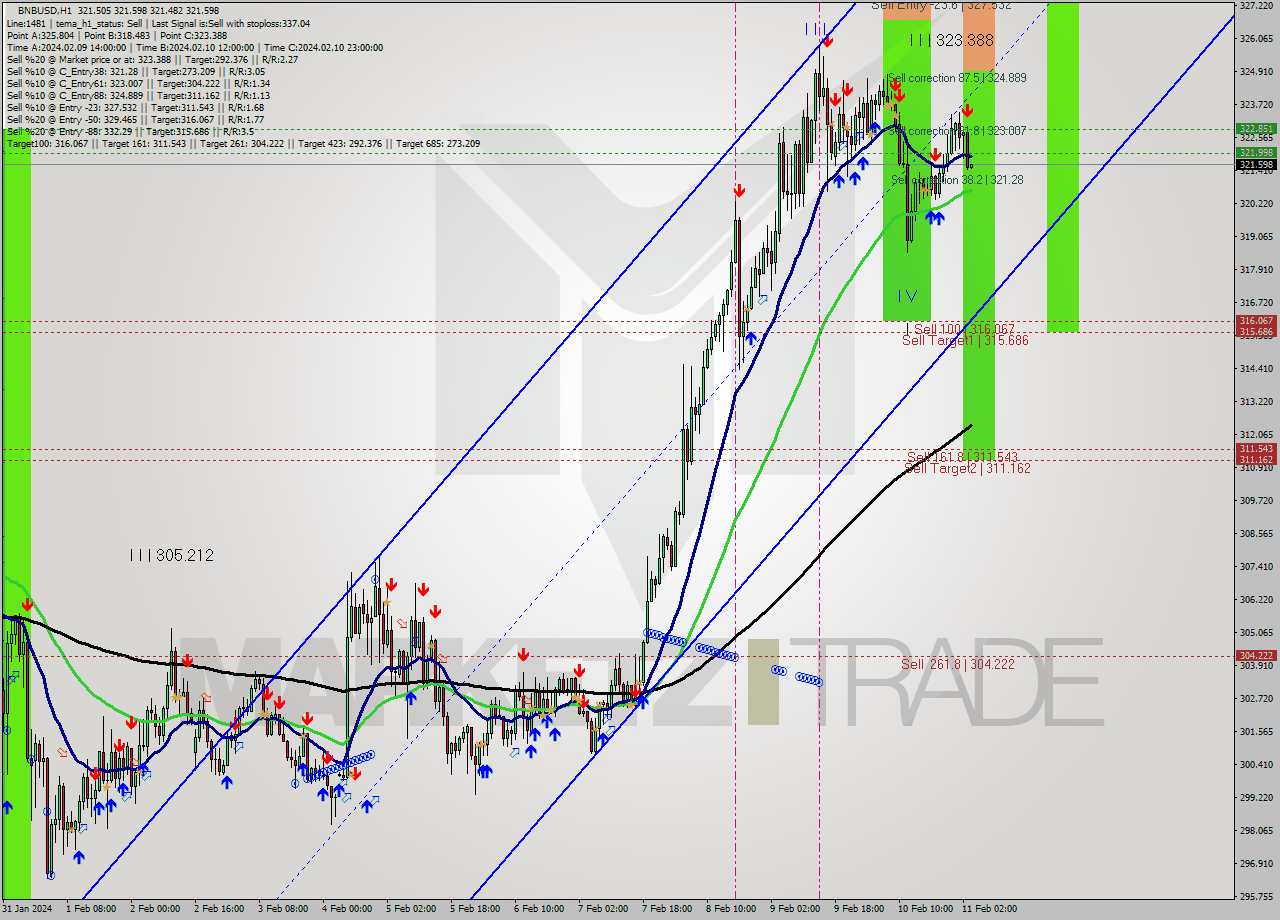Click the 323.720 price axis label
Image resolution: width=1280 pixels, height=920 pixels.
pos(1256,105)
